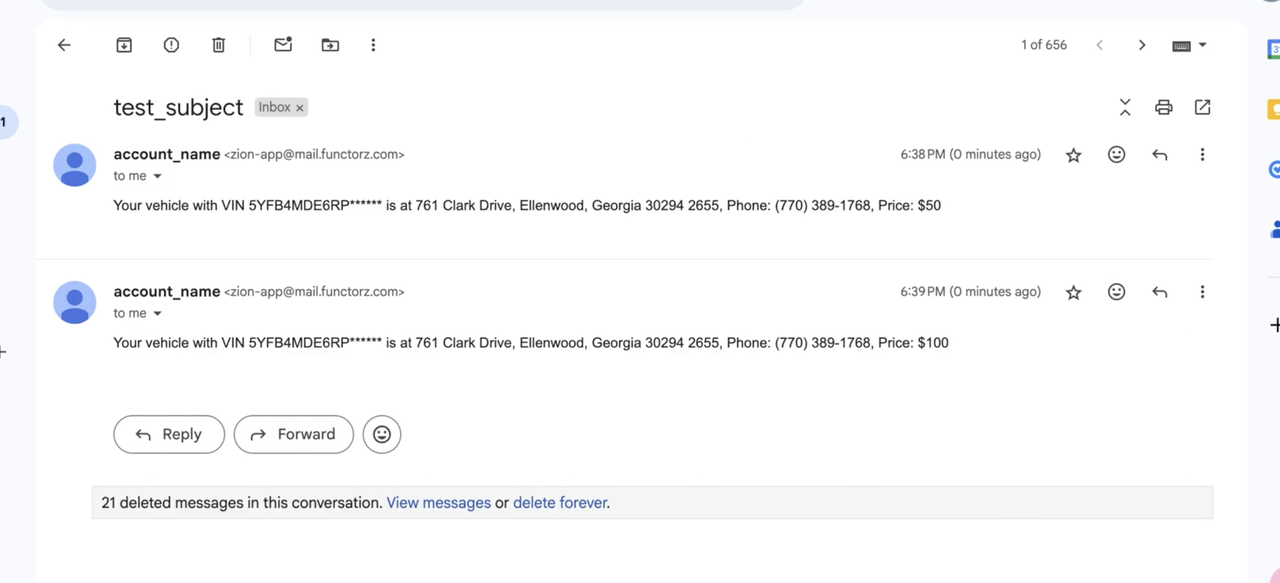The image size is (1280, 583).
Task: Mark conversation as unread
Action: point(283,45)
